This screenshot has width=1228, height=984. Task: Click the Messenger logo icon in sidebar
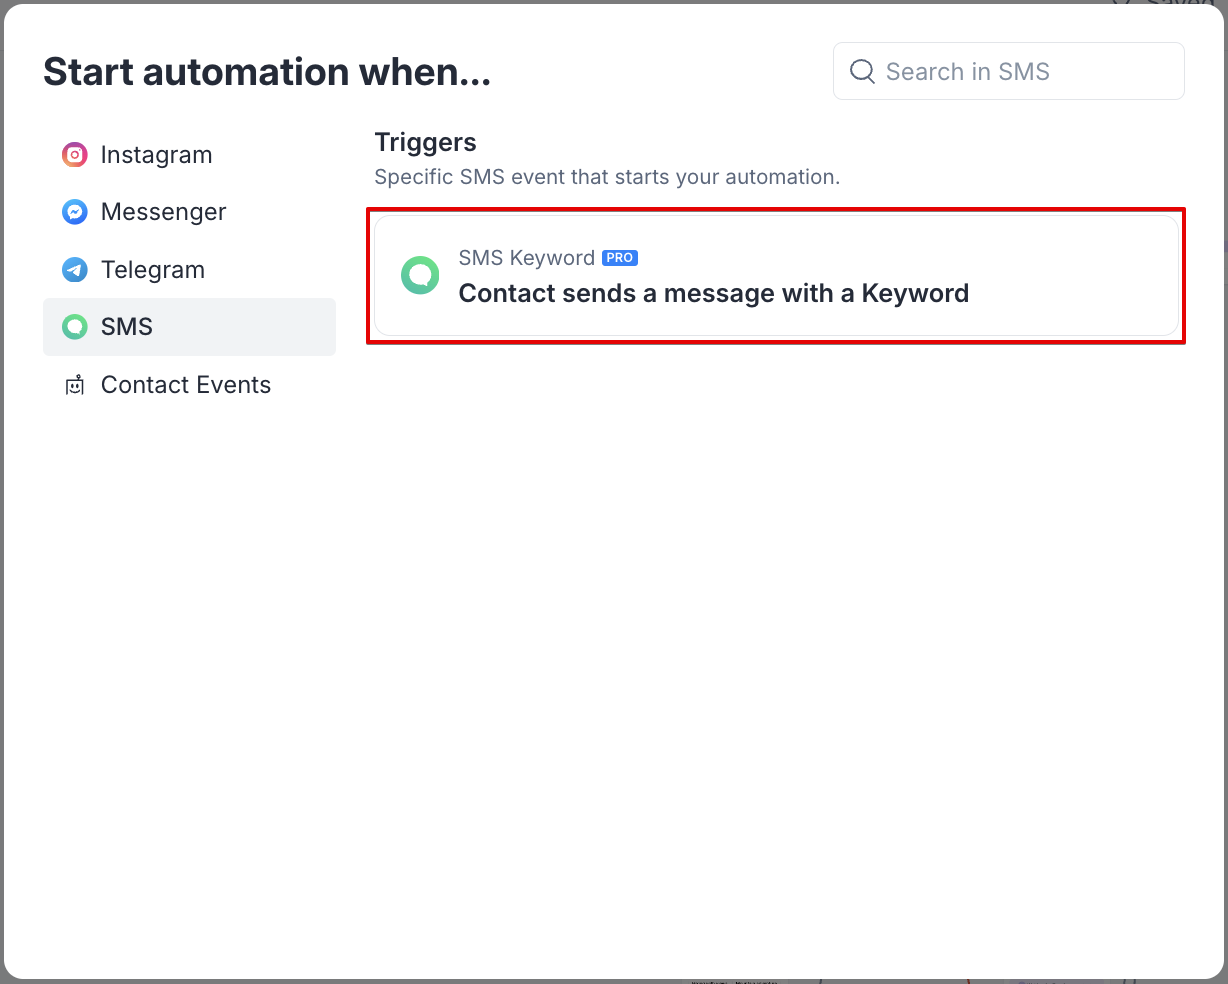(74, 212)
